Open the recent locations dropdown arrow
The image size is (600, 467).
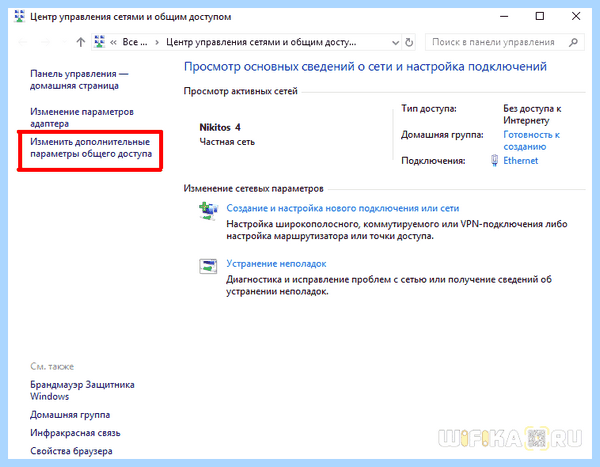[64, 42]
